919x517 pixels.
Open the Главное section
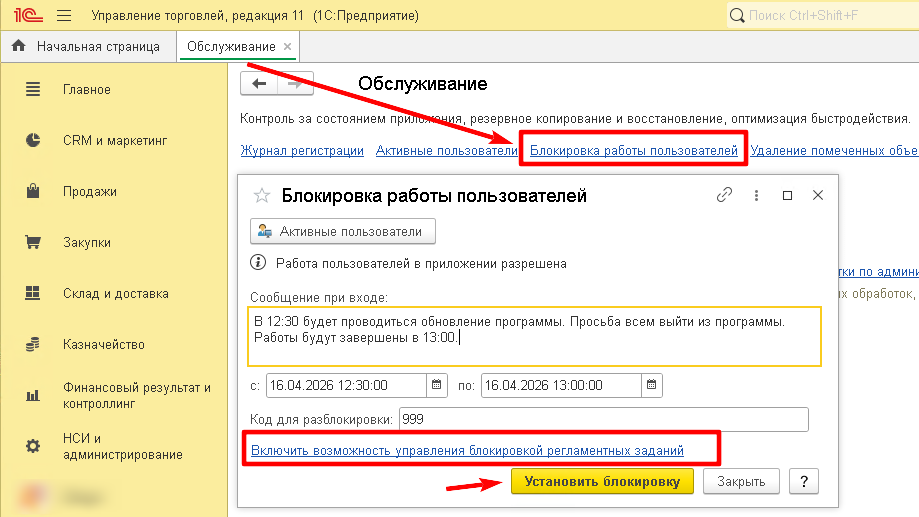87,90
